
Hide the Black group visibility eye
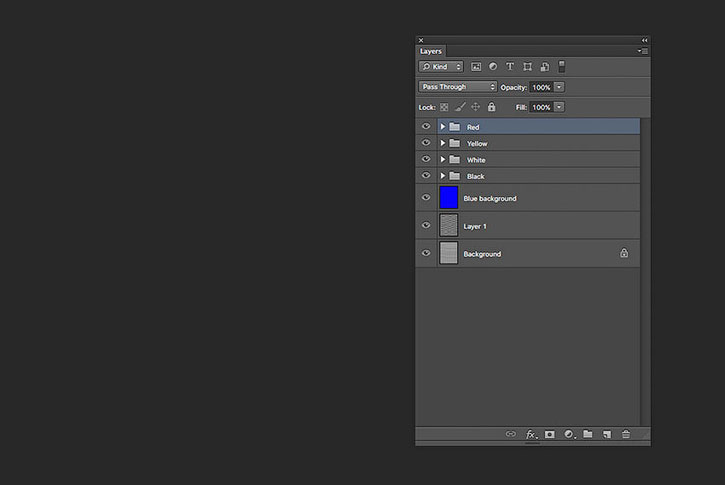(426, 176)
